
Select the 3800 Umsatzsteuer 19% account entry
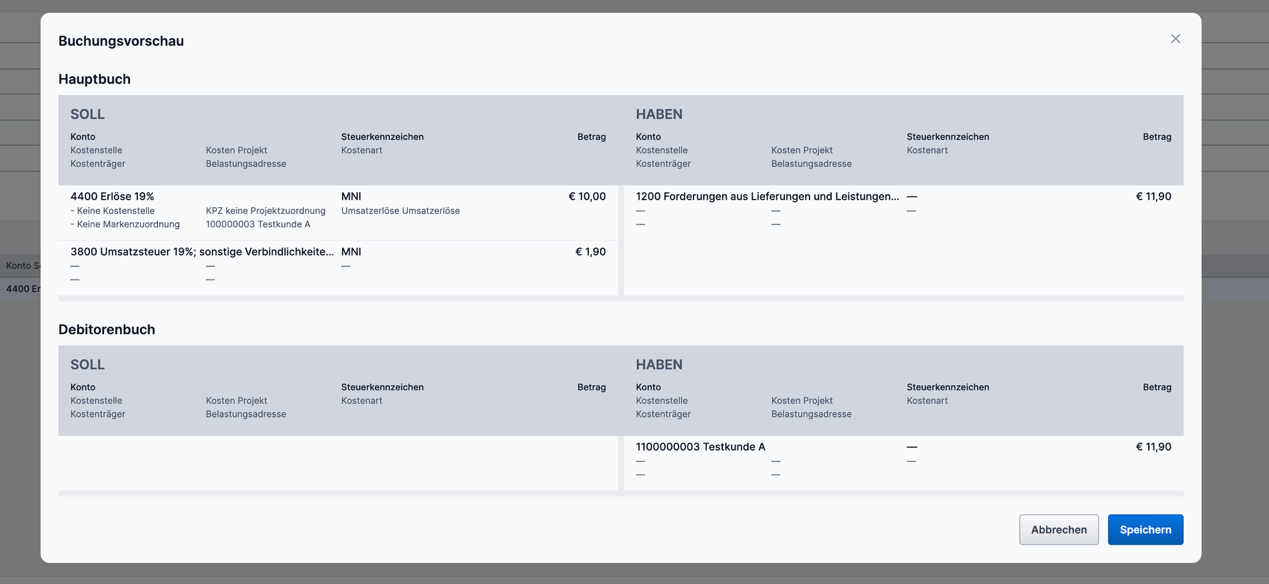(x=202, y=252)
